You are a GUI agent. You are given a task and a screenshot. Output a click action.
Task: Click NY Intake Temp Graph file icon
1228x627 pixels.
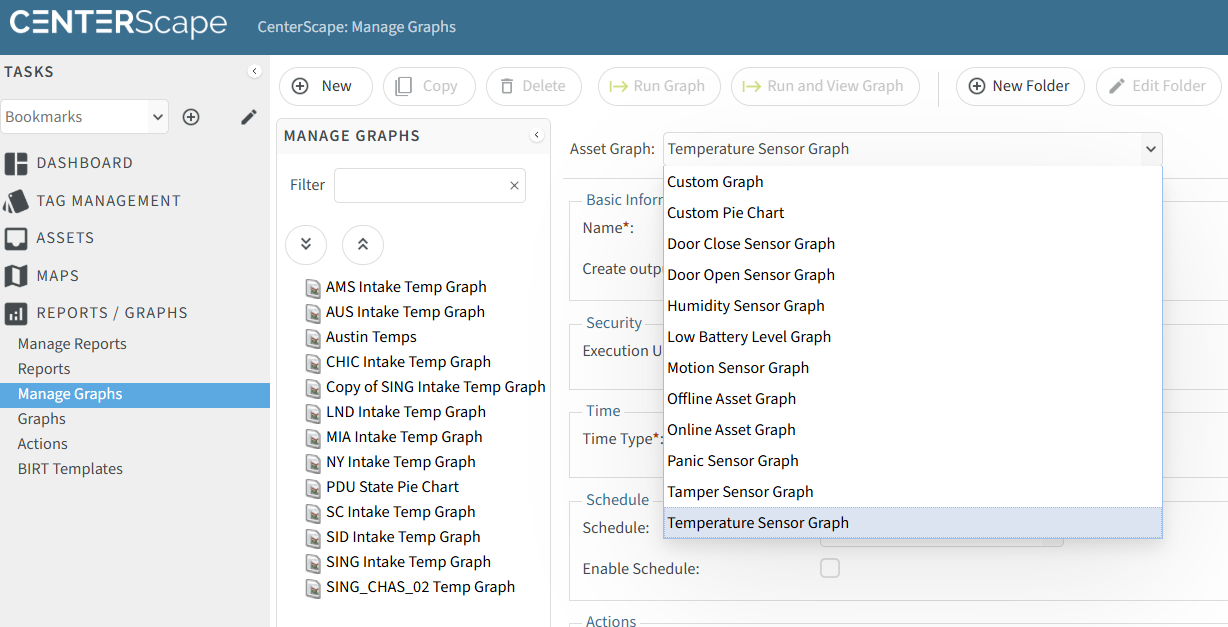click(x=313, y=463)
